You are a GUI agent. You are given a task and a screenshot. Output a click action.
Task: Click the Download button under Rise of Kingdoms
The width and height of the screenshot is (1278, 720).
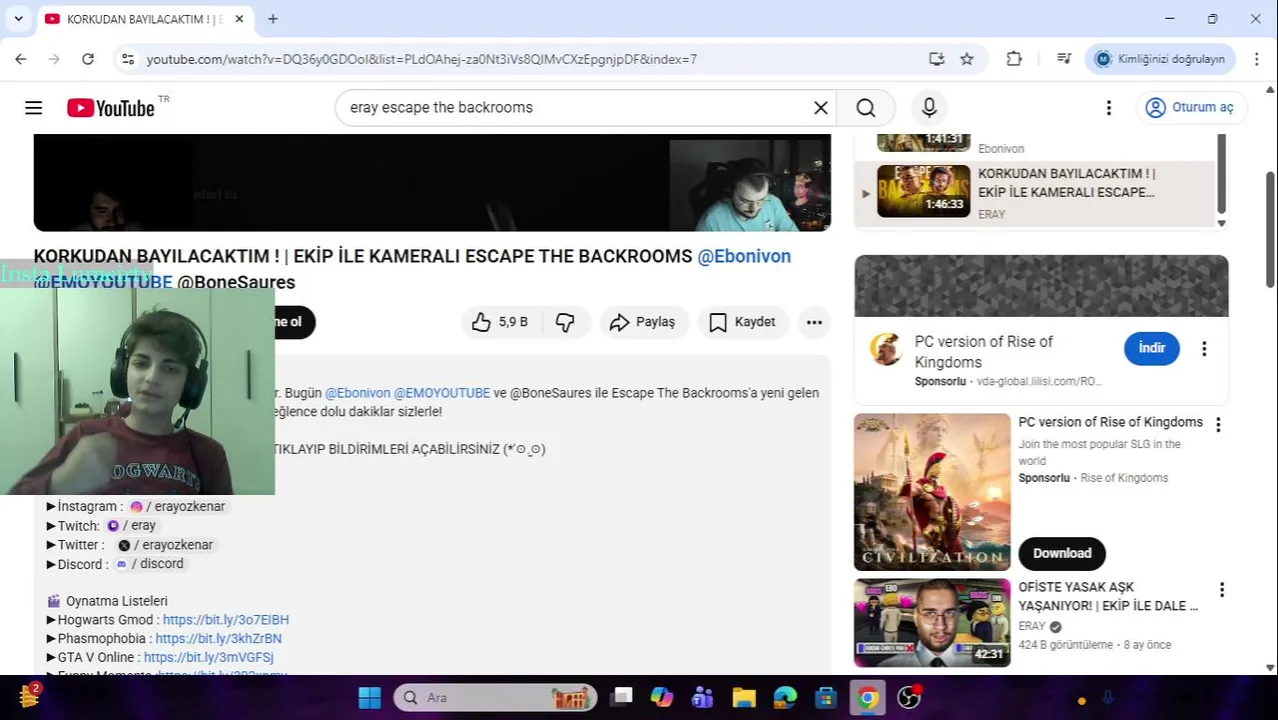pyautogui.click(x=1062, y=553)
